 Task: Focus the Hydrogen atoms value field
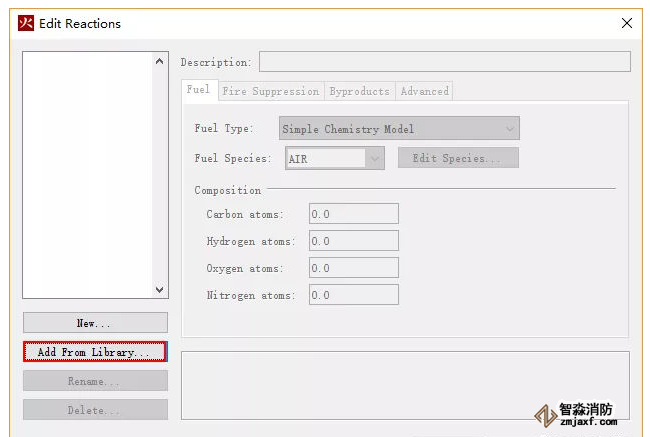tap(354, 241)
